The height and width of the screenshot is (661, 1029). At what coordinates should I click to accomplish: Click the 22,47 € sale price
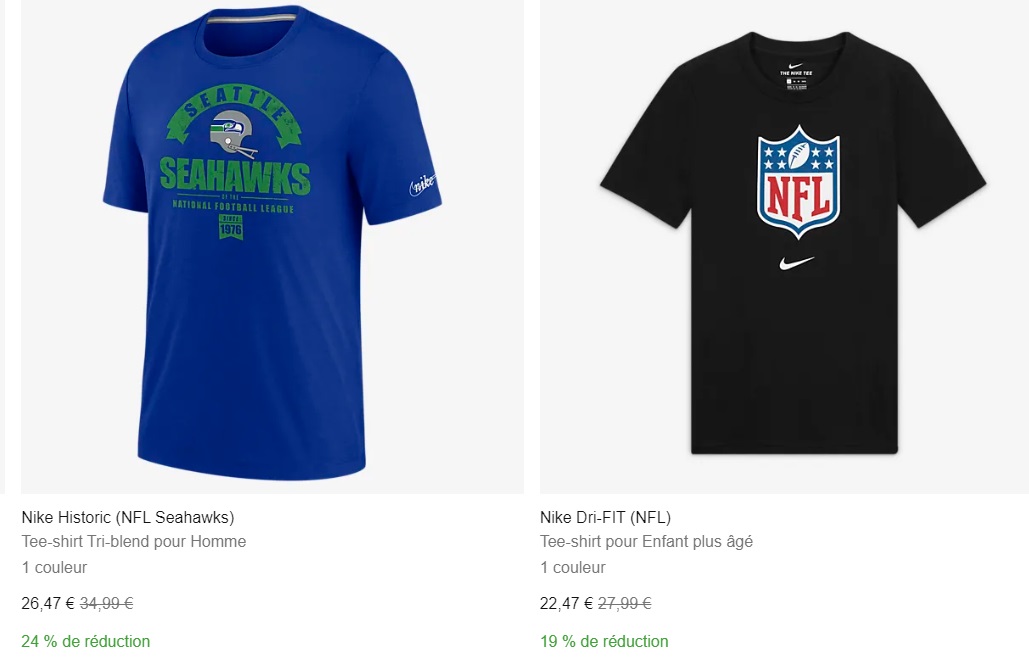click(567, 603)
